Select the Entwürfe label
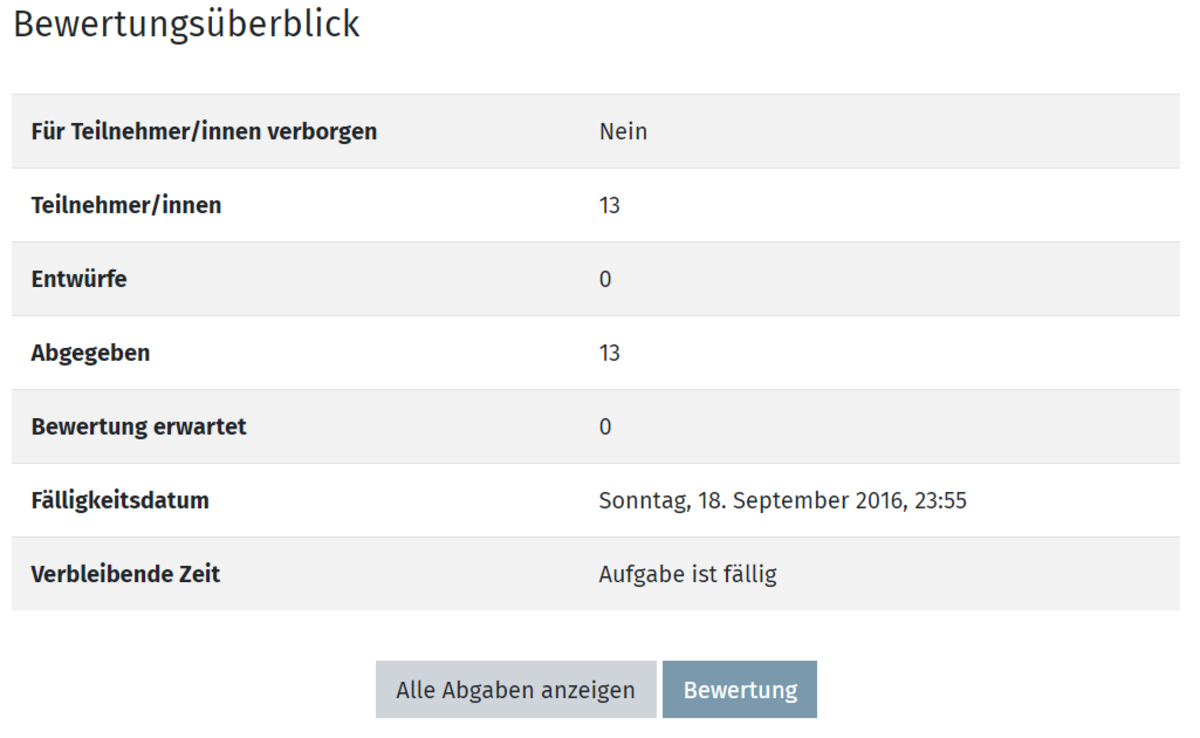The width and height of the screenshot is (1200, 738). coord(79,279)
